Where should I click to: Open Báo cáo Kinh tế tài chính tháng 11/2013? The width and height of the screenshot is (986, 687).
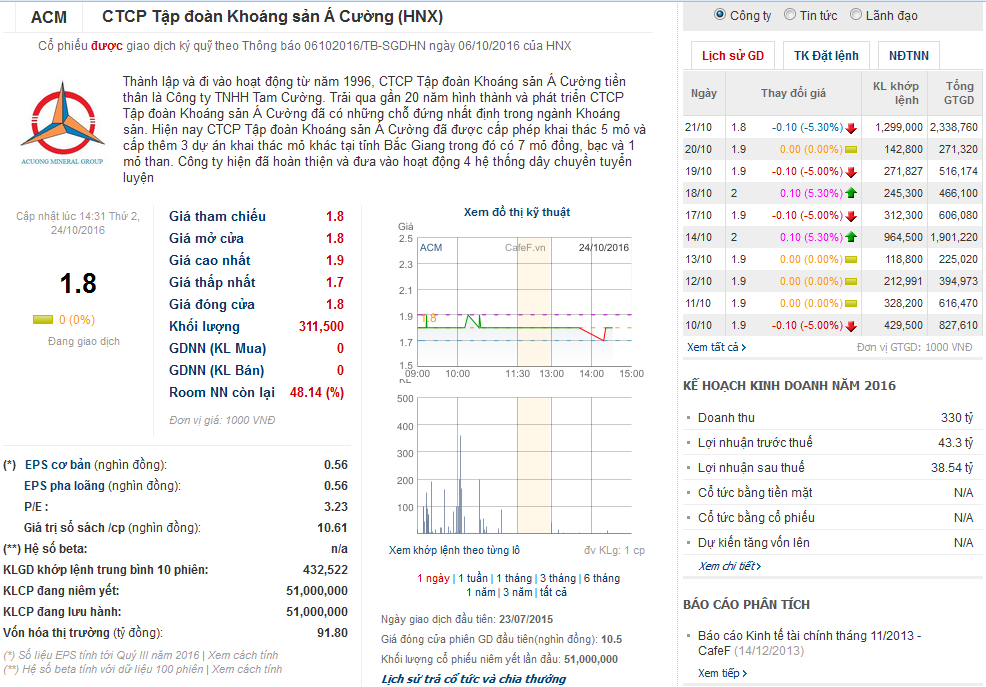809,642
